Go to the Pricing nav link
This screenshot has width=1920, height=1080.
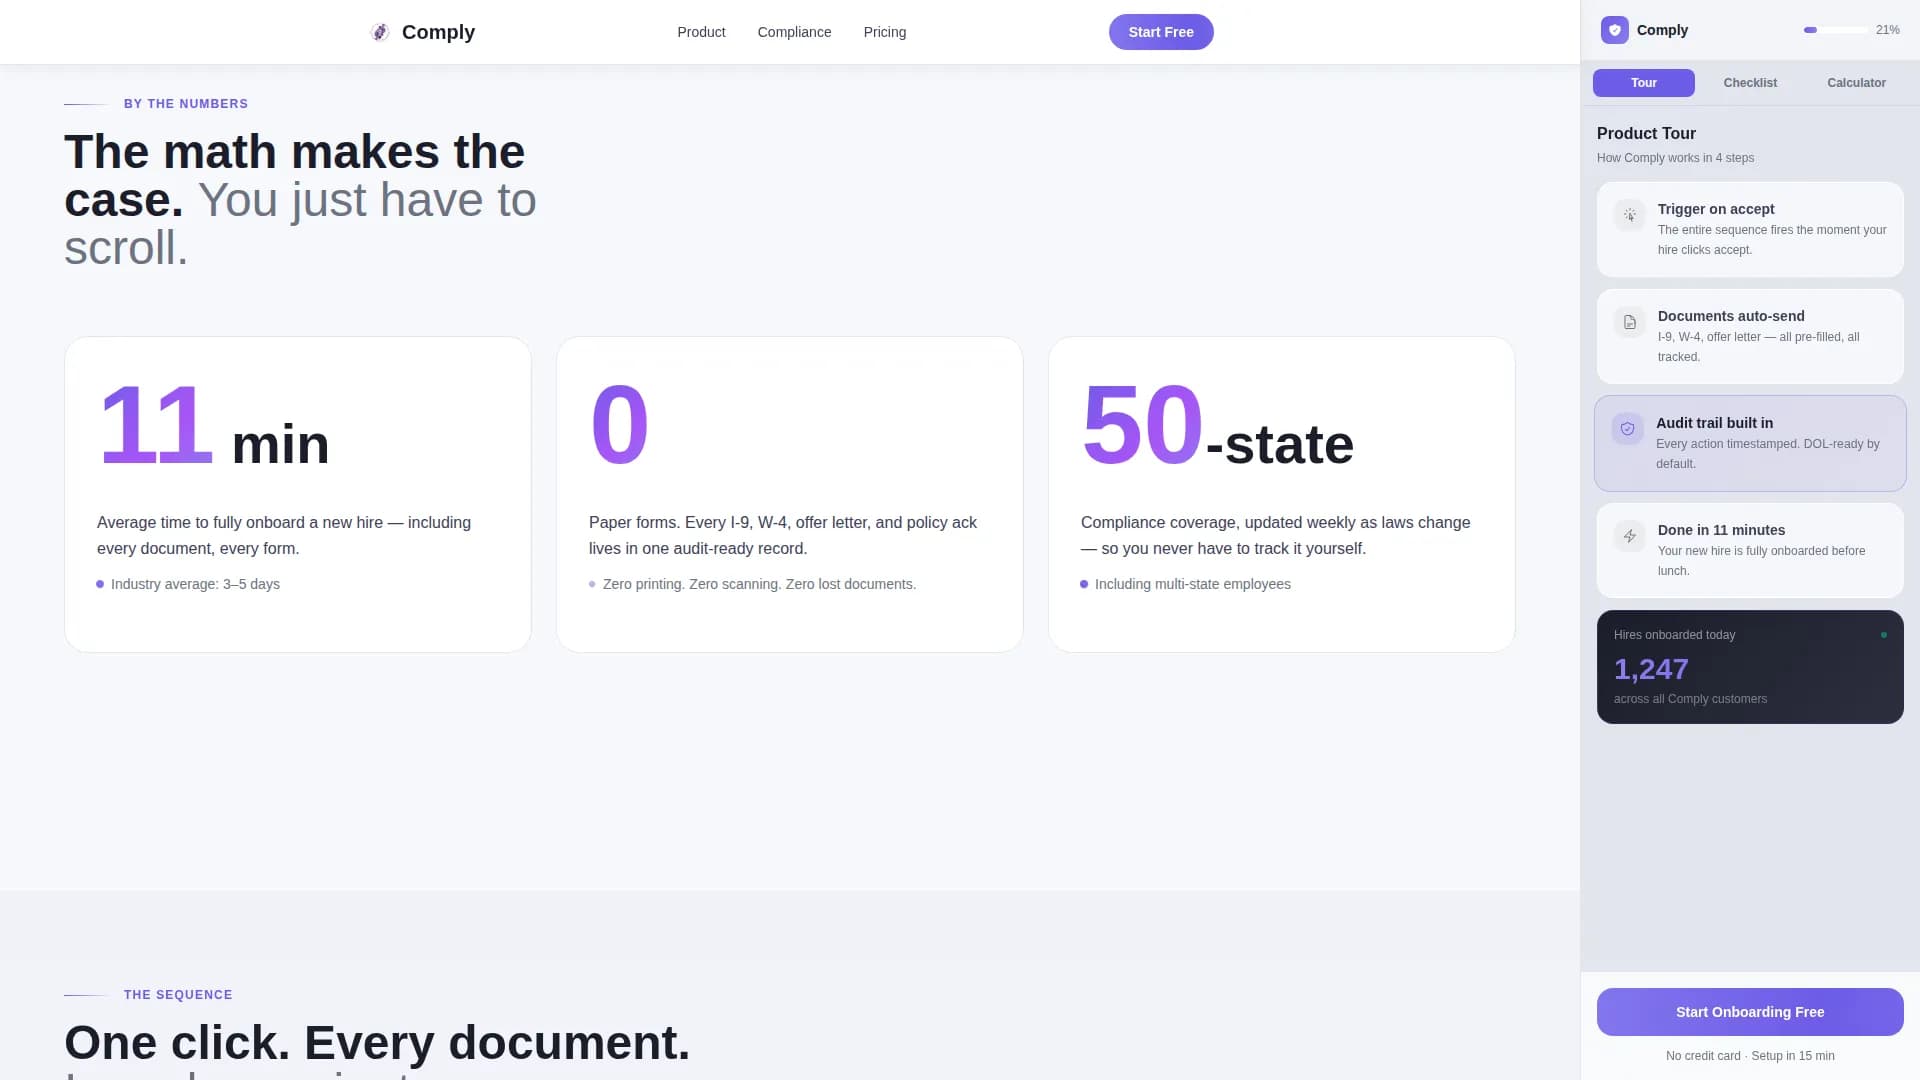tap(885, 32)
